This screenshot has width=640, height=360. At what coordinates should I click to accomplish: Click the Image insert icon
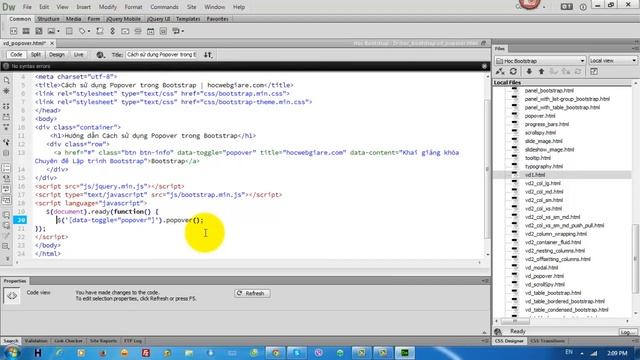tap(51, 31)
